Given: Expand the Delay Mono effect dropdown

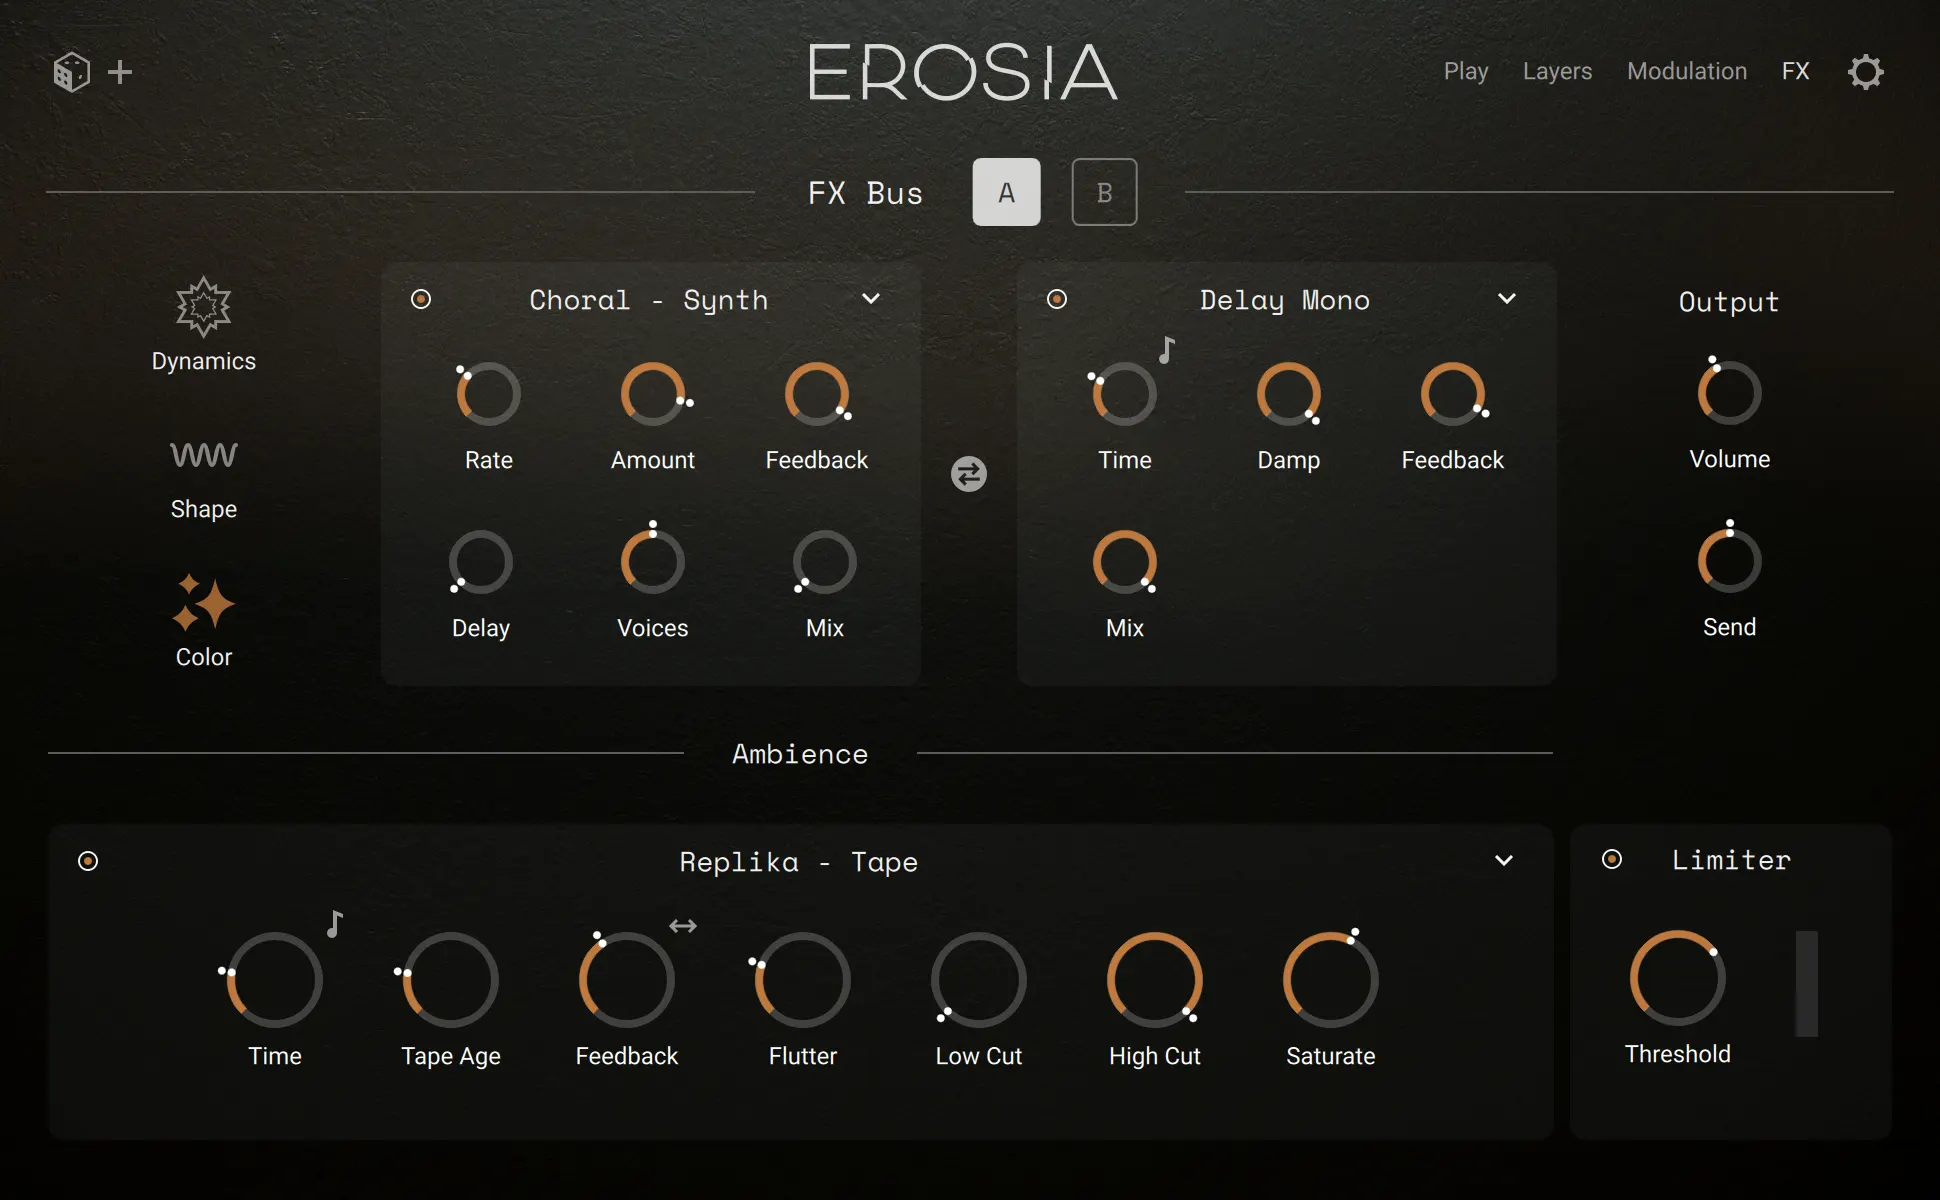Looking at the screenshot, I should pyautogui.click(x=1507, y=299).
